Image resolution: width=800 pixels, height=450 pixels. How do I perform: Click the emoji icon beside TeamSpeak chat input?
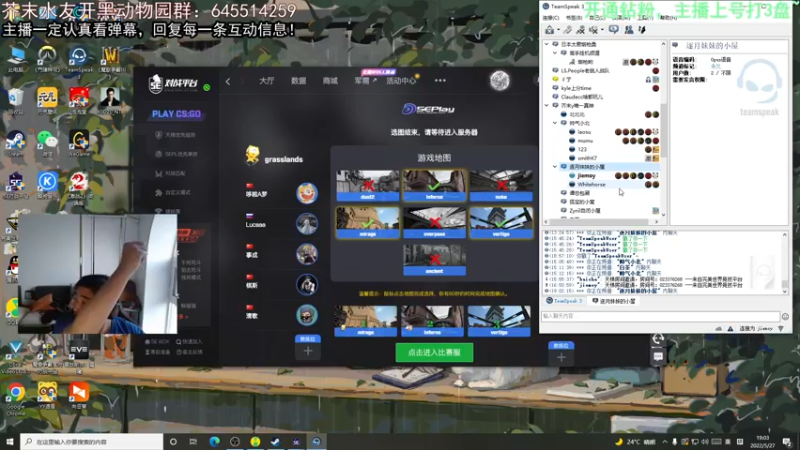click(x=785, y=316)
